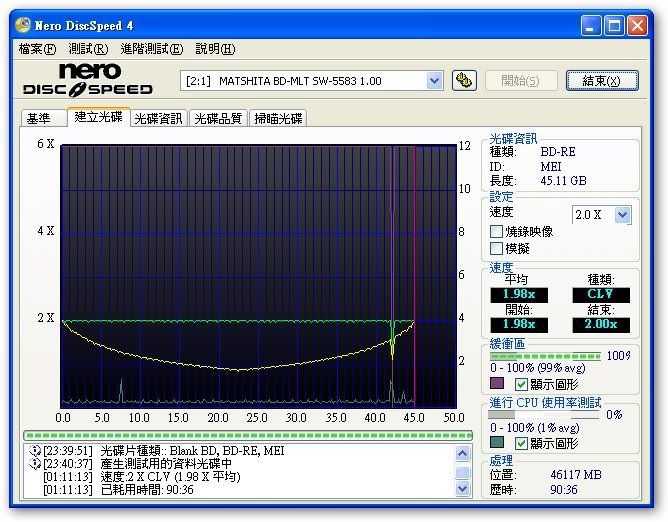Select log line 速度:2 X CLV
The image size is (668, 522).
pos(170,476)
